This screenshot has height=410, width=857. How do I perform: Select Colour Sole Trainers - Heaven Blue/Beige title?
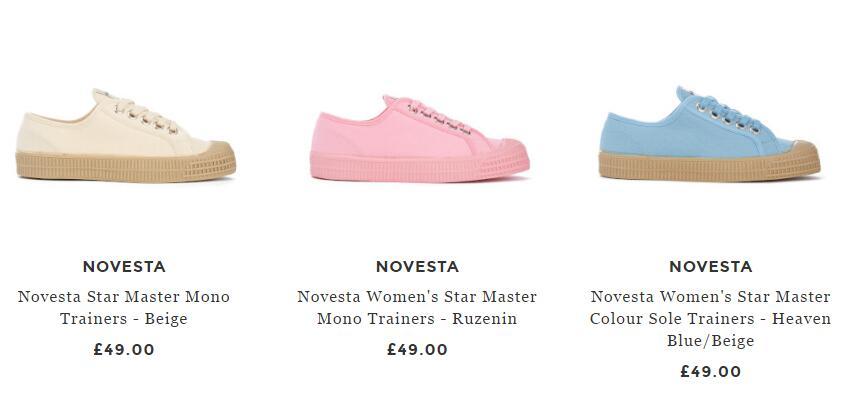[x=711, y=318]
